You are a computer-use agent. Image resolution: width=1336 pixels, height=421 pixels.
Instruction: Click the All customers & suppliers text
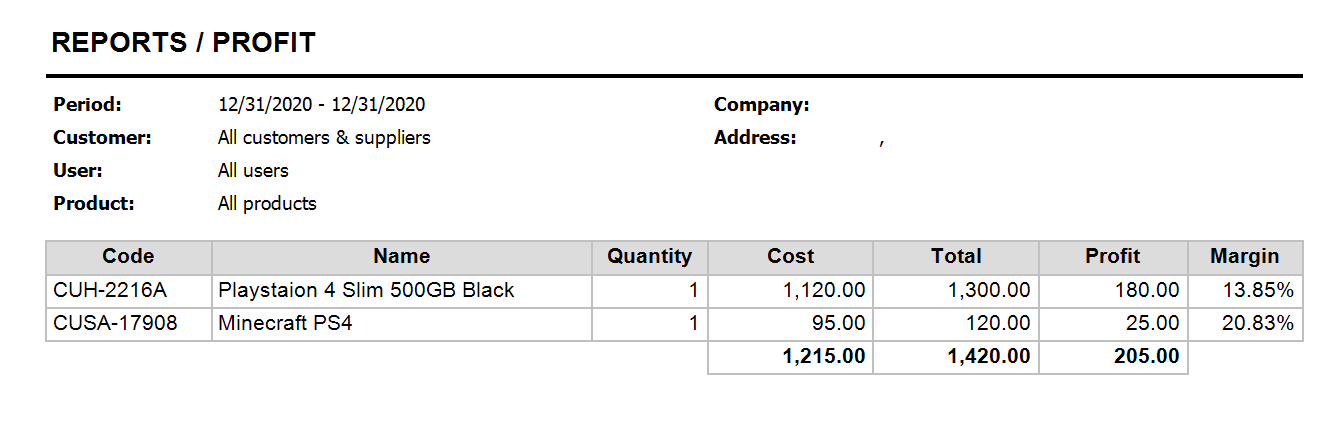click(324, 138)
